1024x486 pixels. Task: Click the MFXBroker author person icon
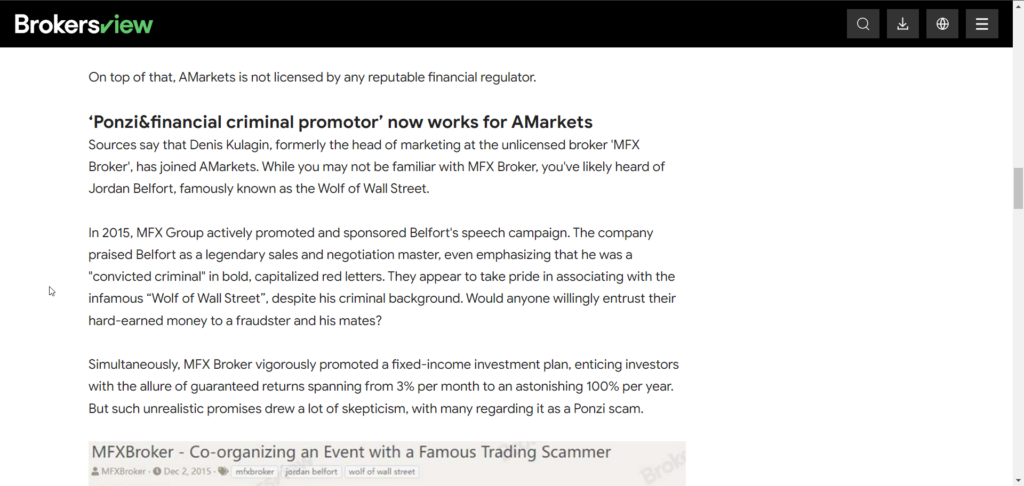click(x=96, y=472)
